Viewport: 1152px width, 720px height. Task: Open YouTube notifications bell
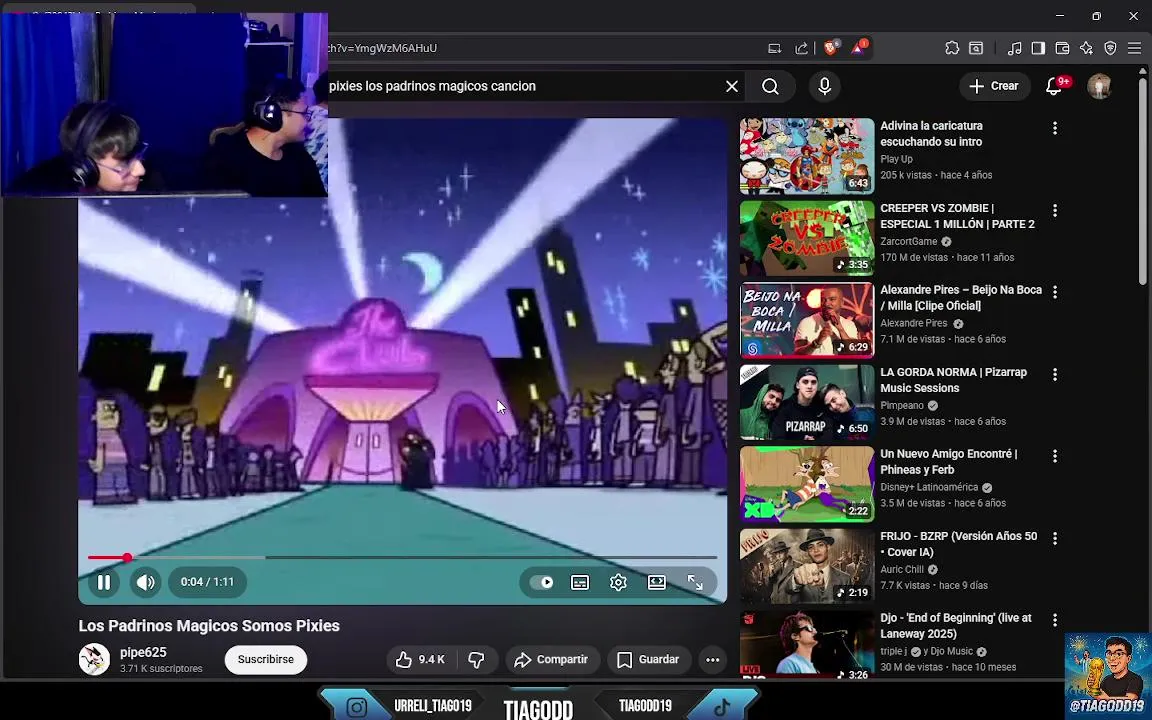click(x=1054, y=87)
